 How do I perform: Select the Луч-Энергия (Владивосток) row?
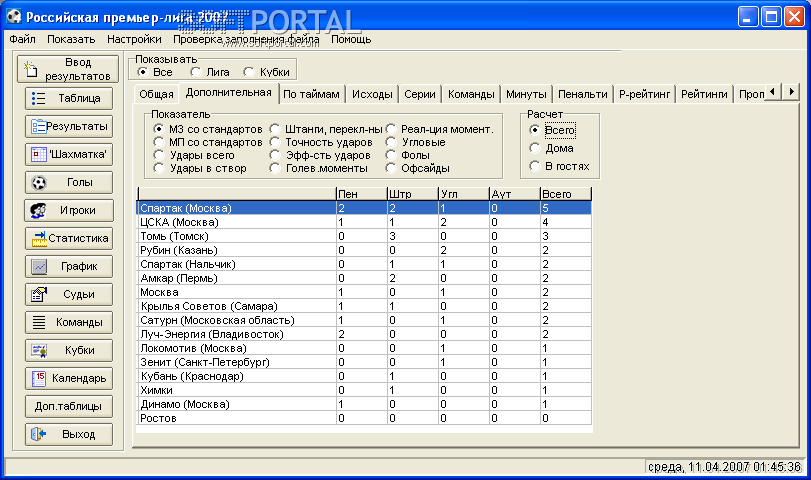pyautogui.click(x=364, y=334)
